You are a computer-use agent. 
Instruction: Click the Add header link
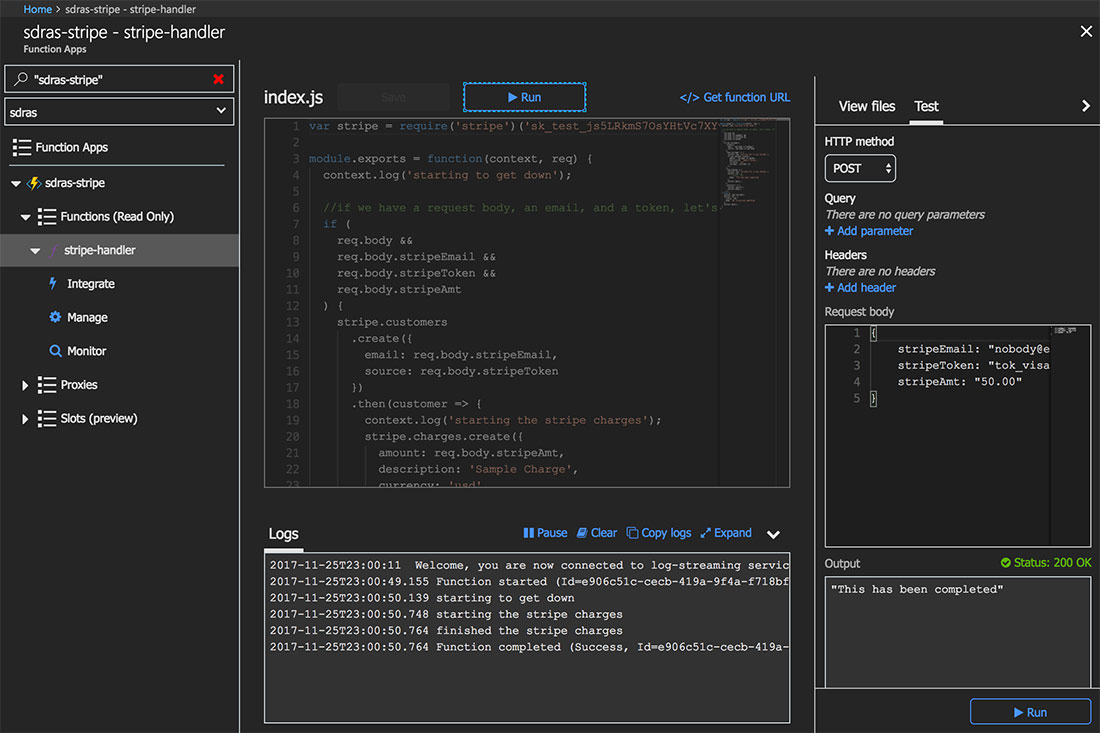[x=866, y=288]
